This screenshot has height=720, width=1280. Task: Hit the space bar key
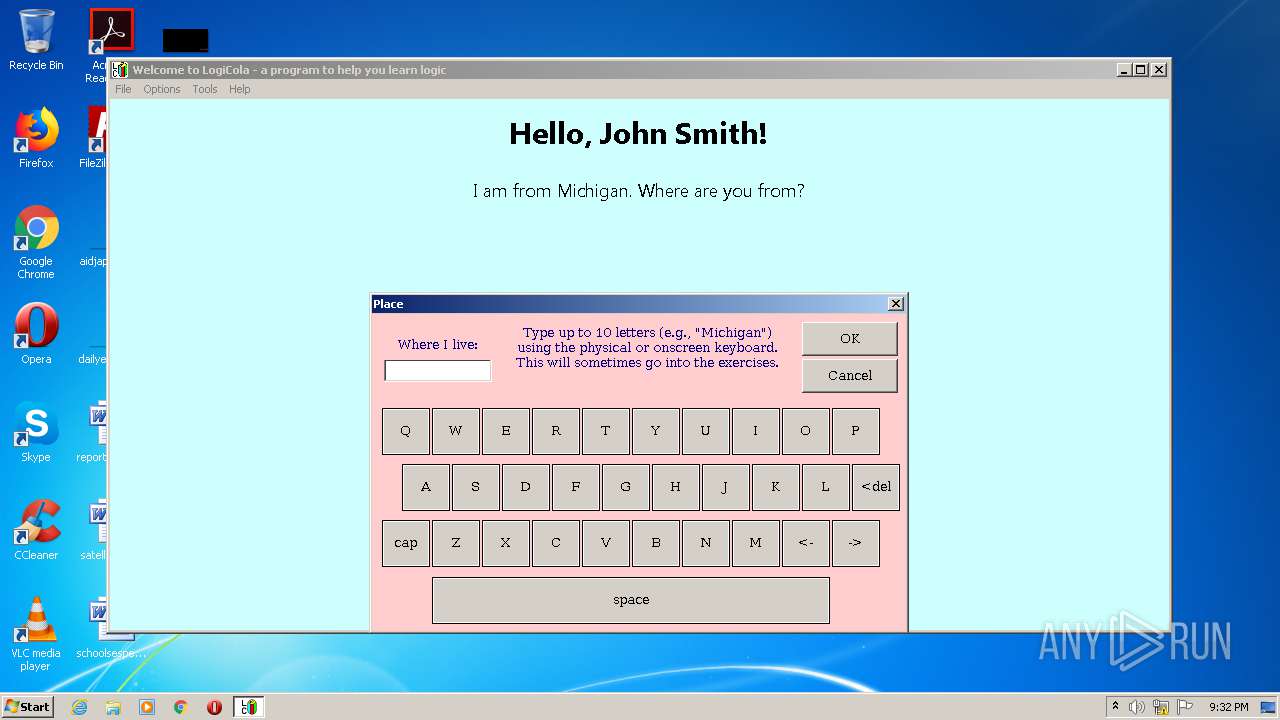pyautogui.click(x=631, y=600)
